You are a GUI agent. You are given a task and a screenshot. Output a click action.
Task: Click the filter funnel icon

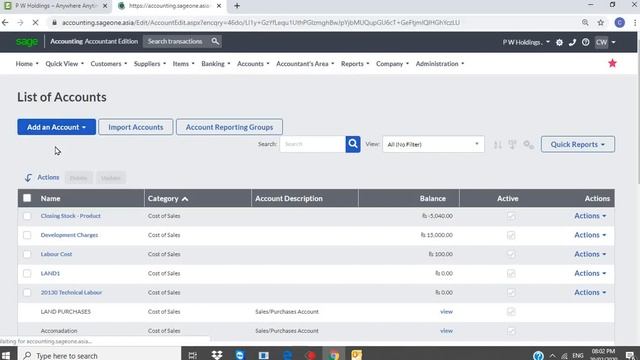tap(512, 144)
